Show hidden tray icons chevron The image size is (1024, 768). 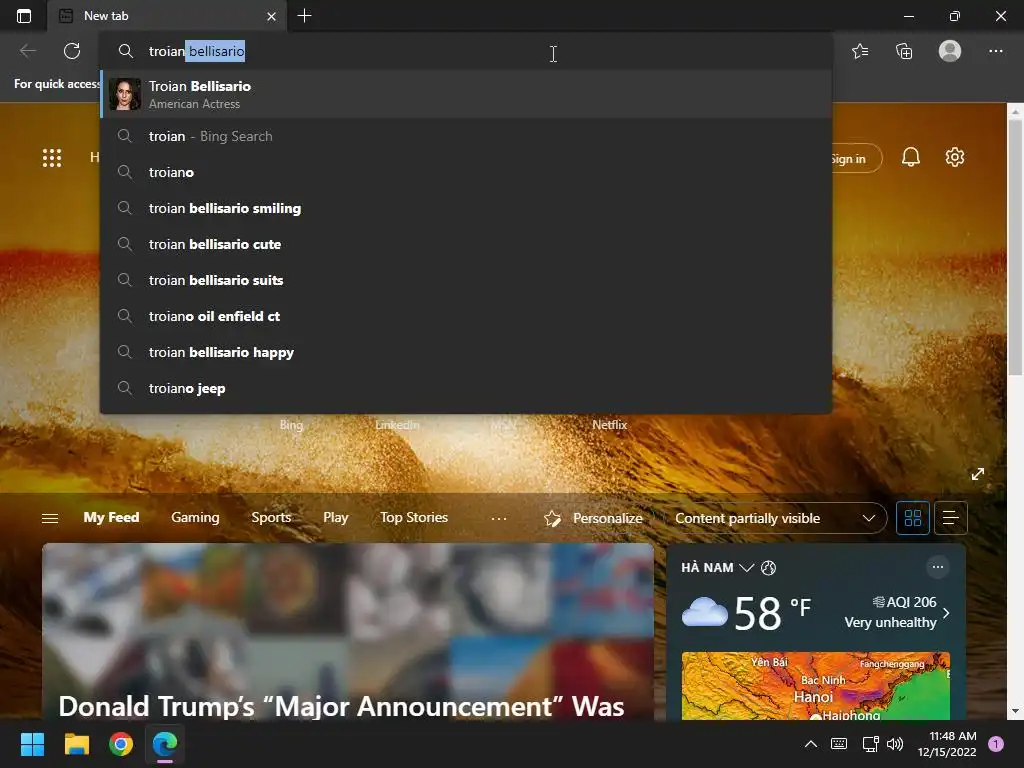[x=810, y=744]
